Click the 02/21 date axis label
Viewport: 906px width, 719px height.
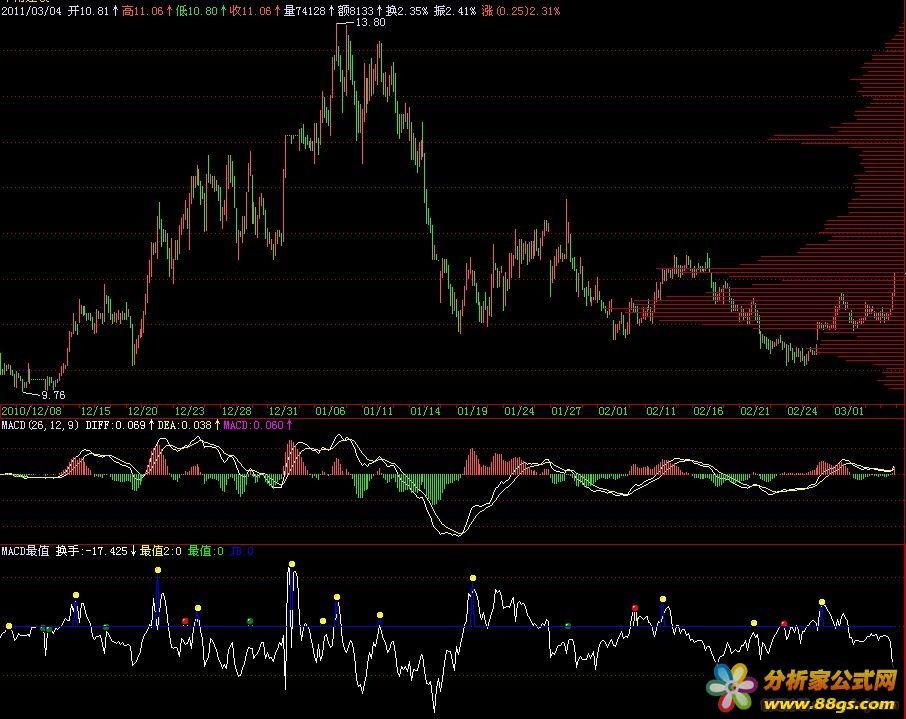pos(755,411)
